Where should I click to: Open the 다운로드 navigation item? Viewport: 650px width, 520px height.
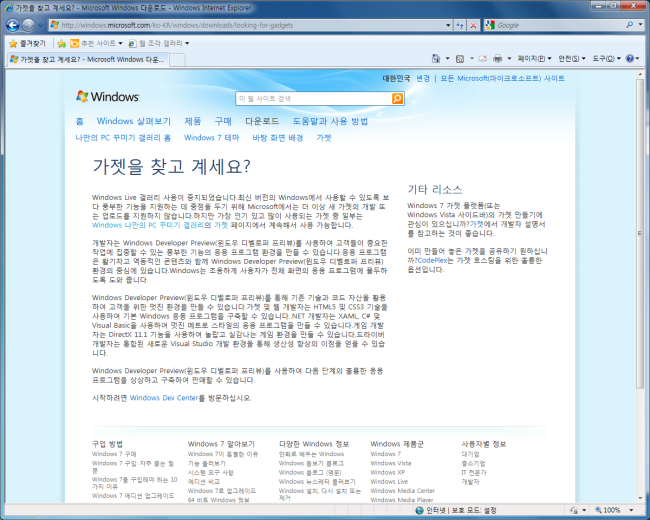point(262,121)
